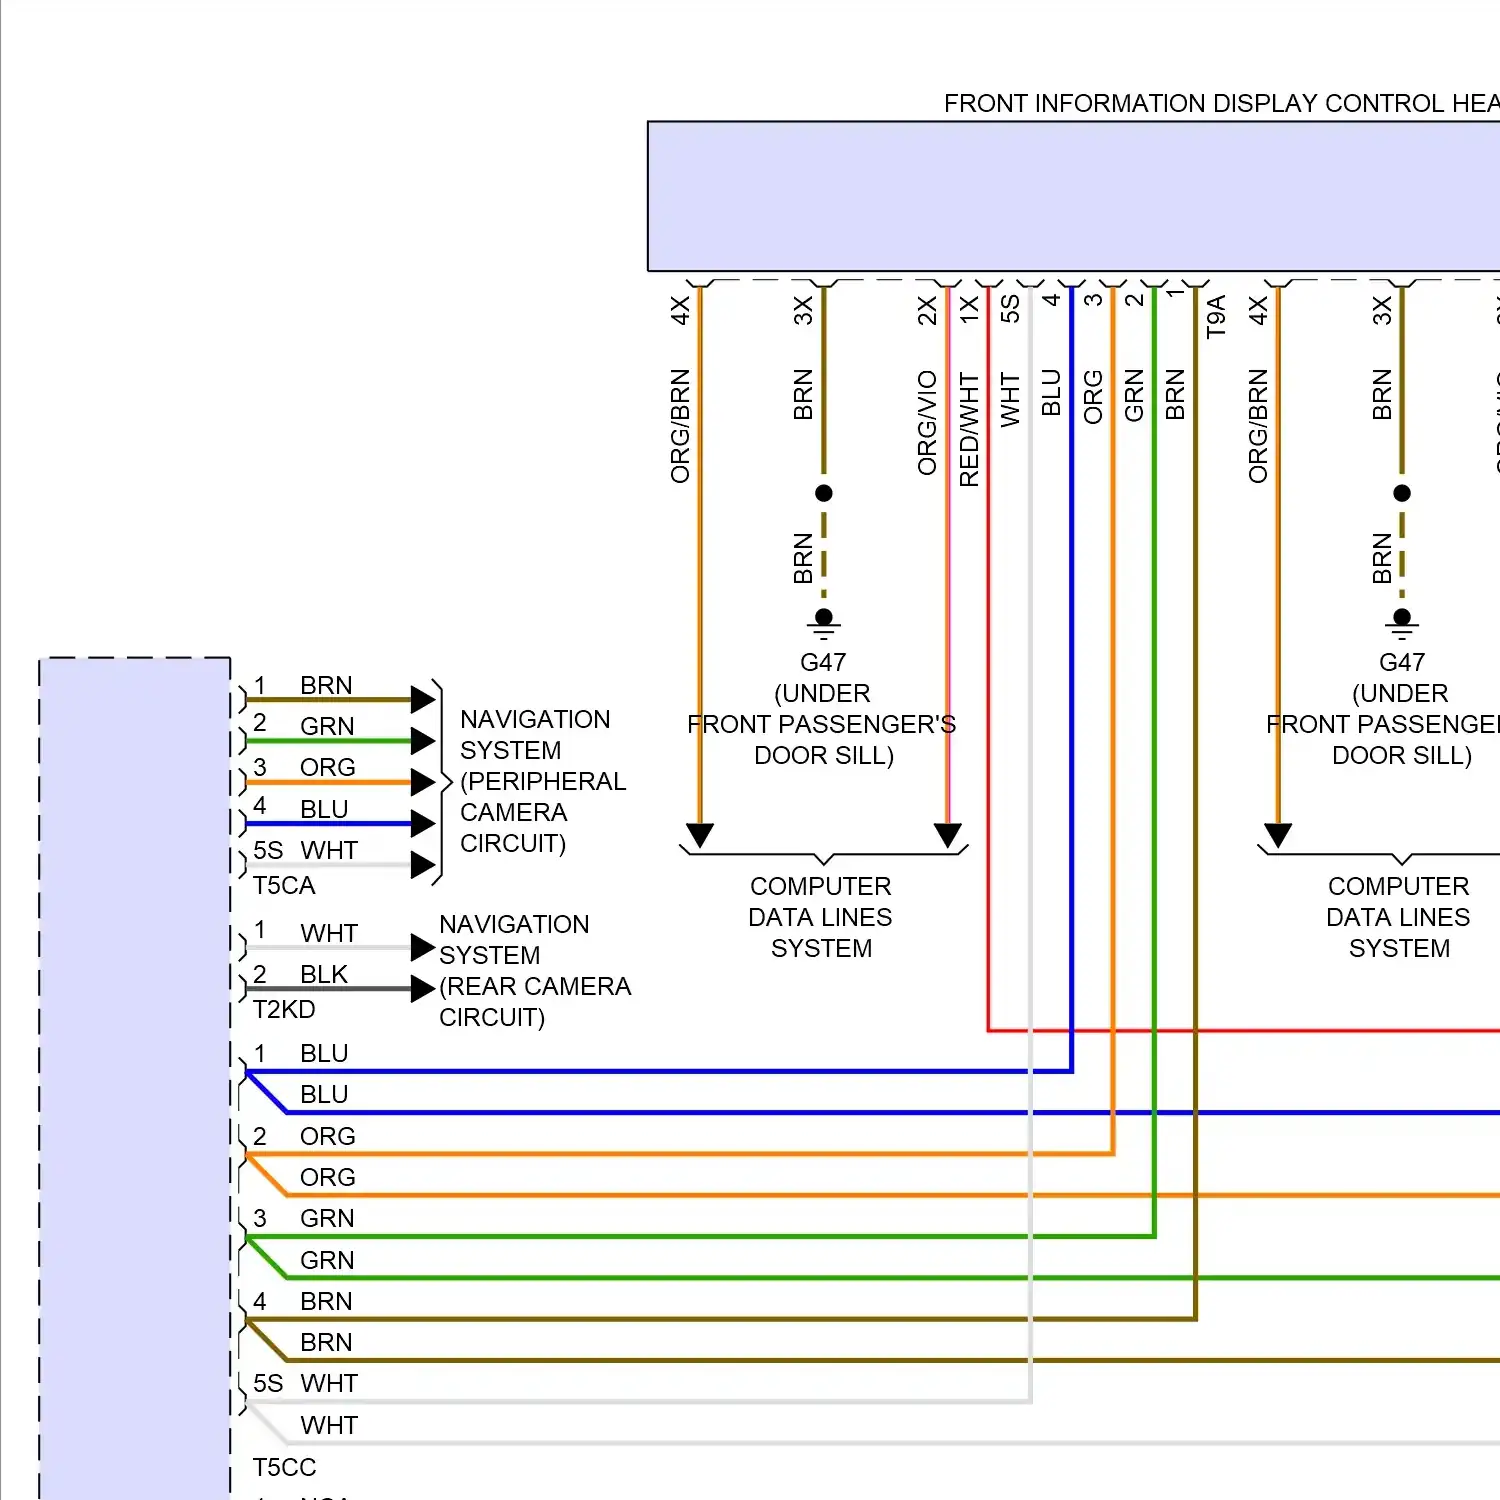Click the vertical ORG label under T9A pin 3
The image size is (1500, 1500).
point(1093,397)
